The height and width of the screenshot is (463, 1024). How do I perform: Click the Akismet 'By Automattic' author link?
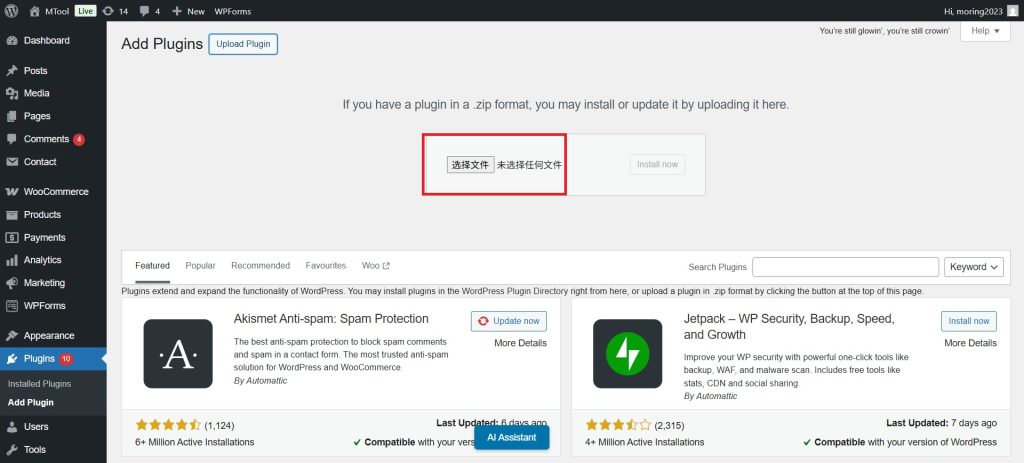[x=260, y=381]
